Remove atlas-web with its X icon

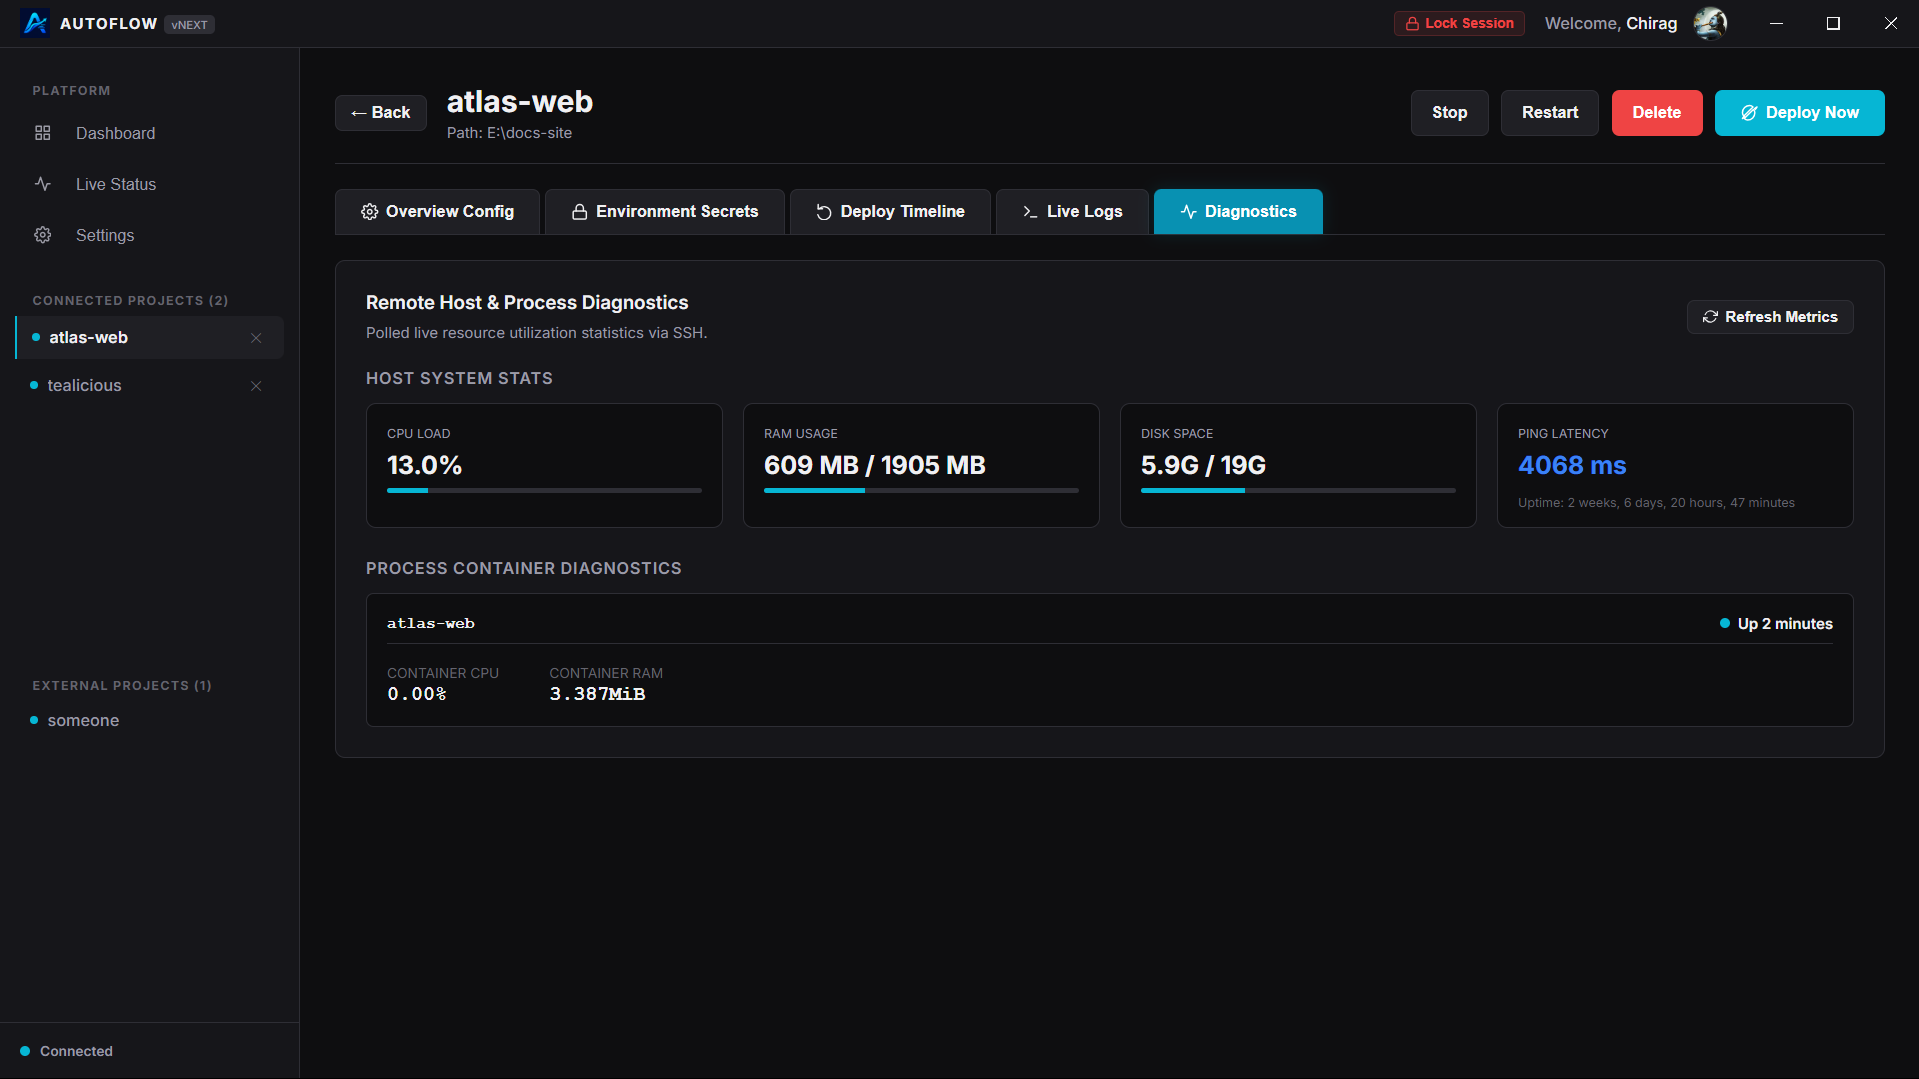(256, 338)
